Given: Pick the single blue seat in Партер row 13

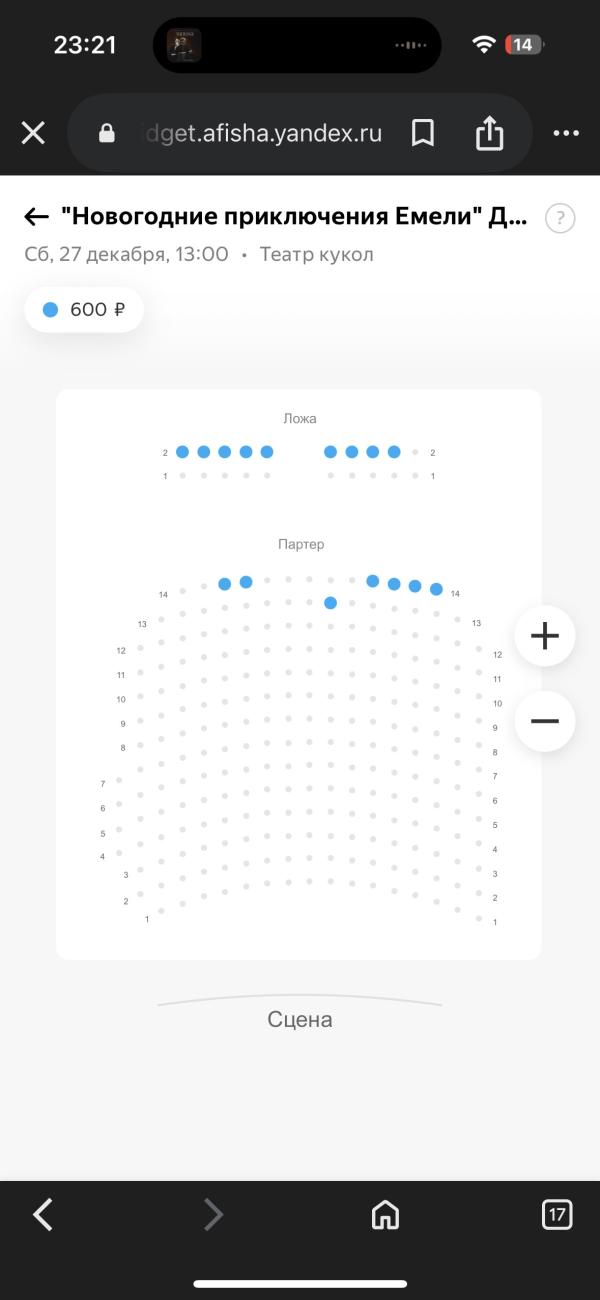Looking at the screenshot, I should click(330, 602).
